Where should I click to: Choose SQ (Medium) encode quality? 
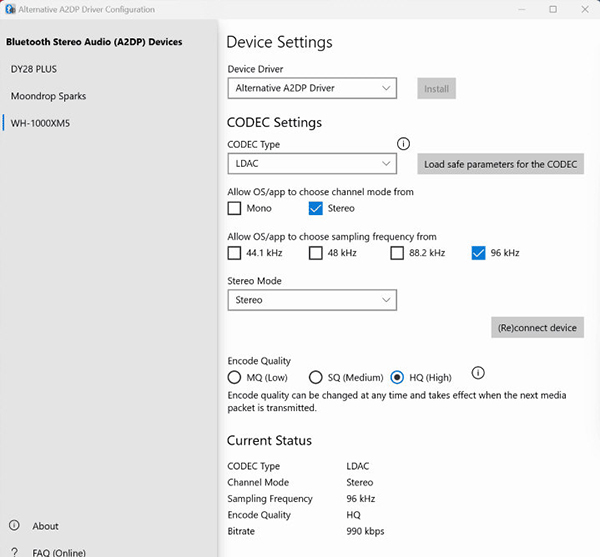tap(316, 378)
